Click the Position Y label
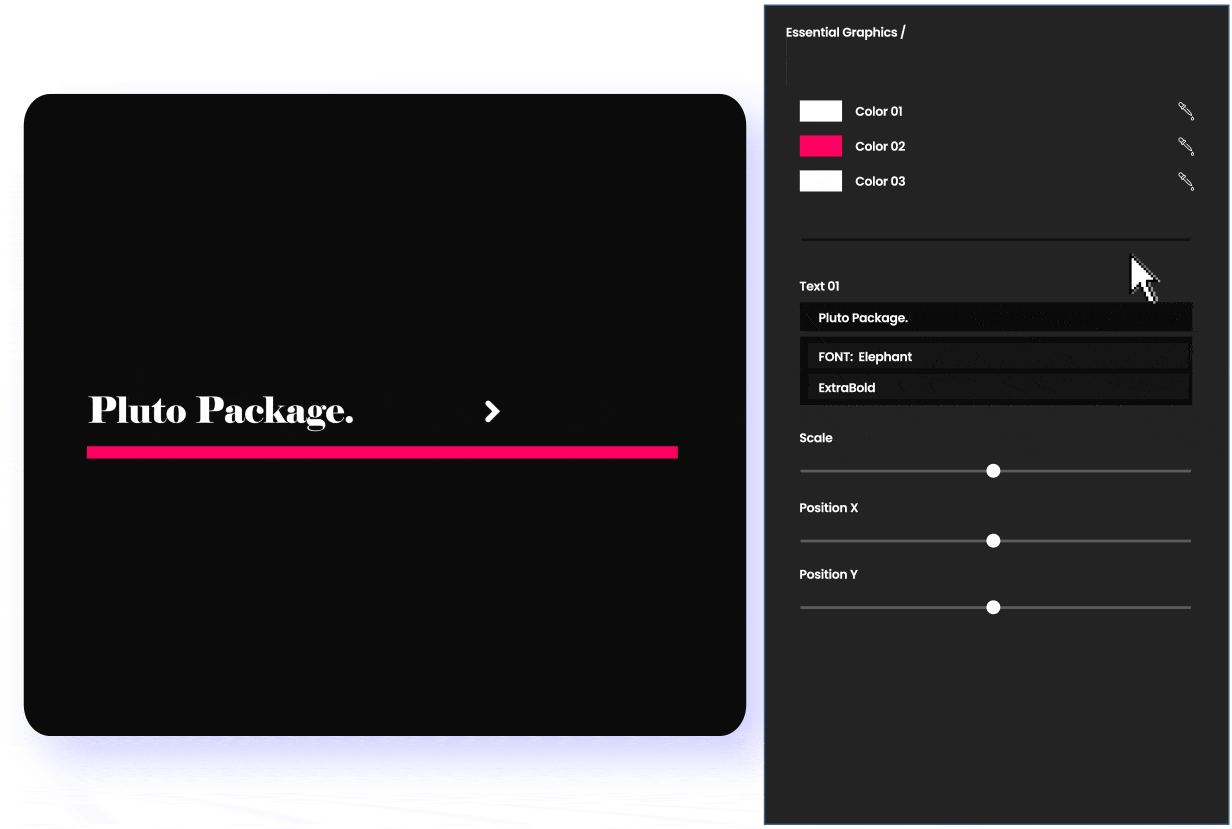1232x829 pixels. pos(828,575)
